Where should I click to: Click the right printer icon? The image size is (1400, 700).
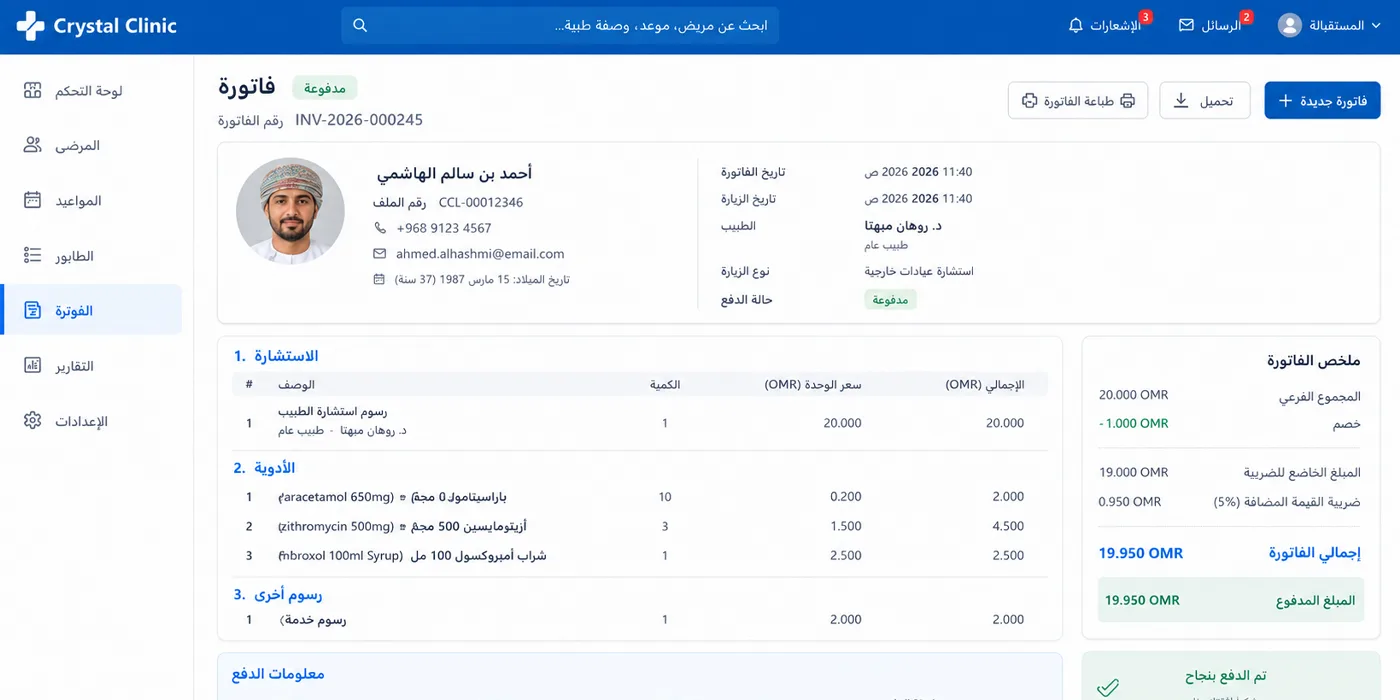(1127, 101)
